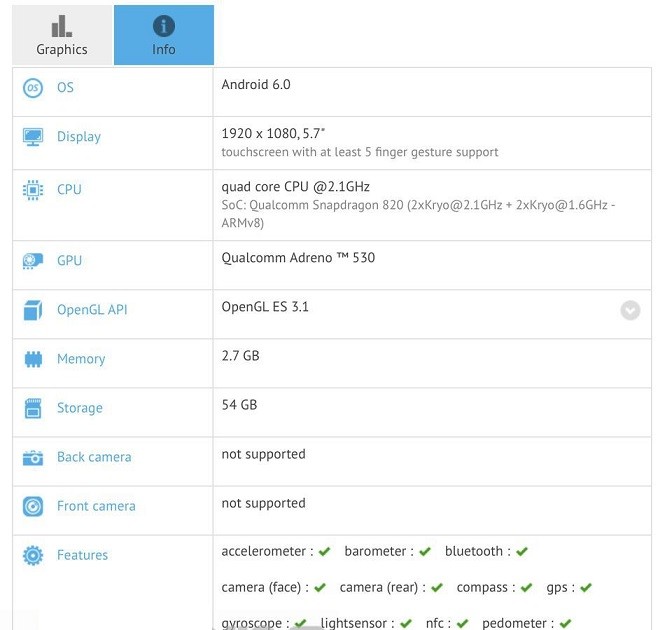This screenshot has width=661, height=630.
Task: Click the GPU icon
Action: click(33, 261)
